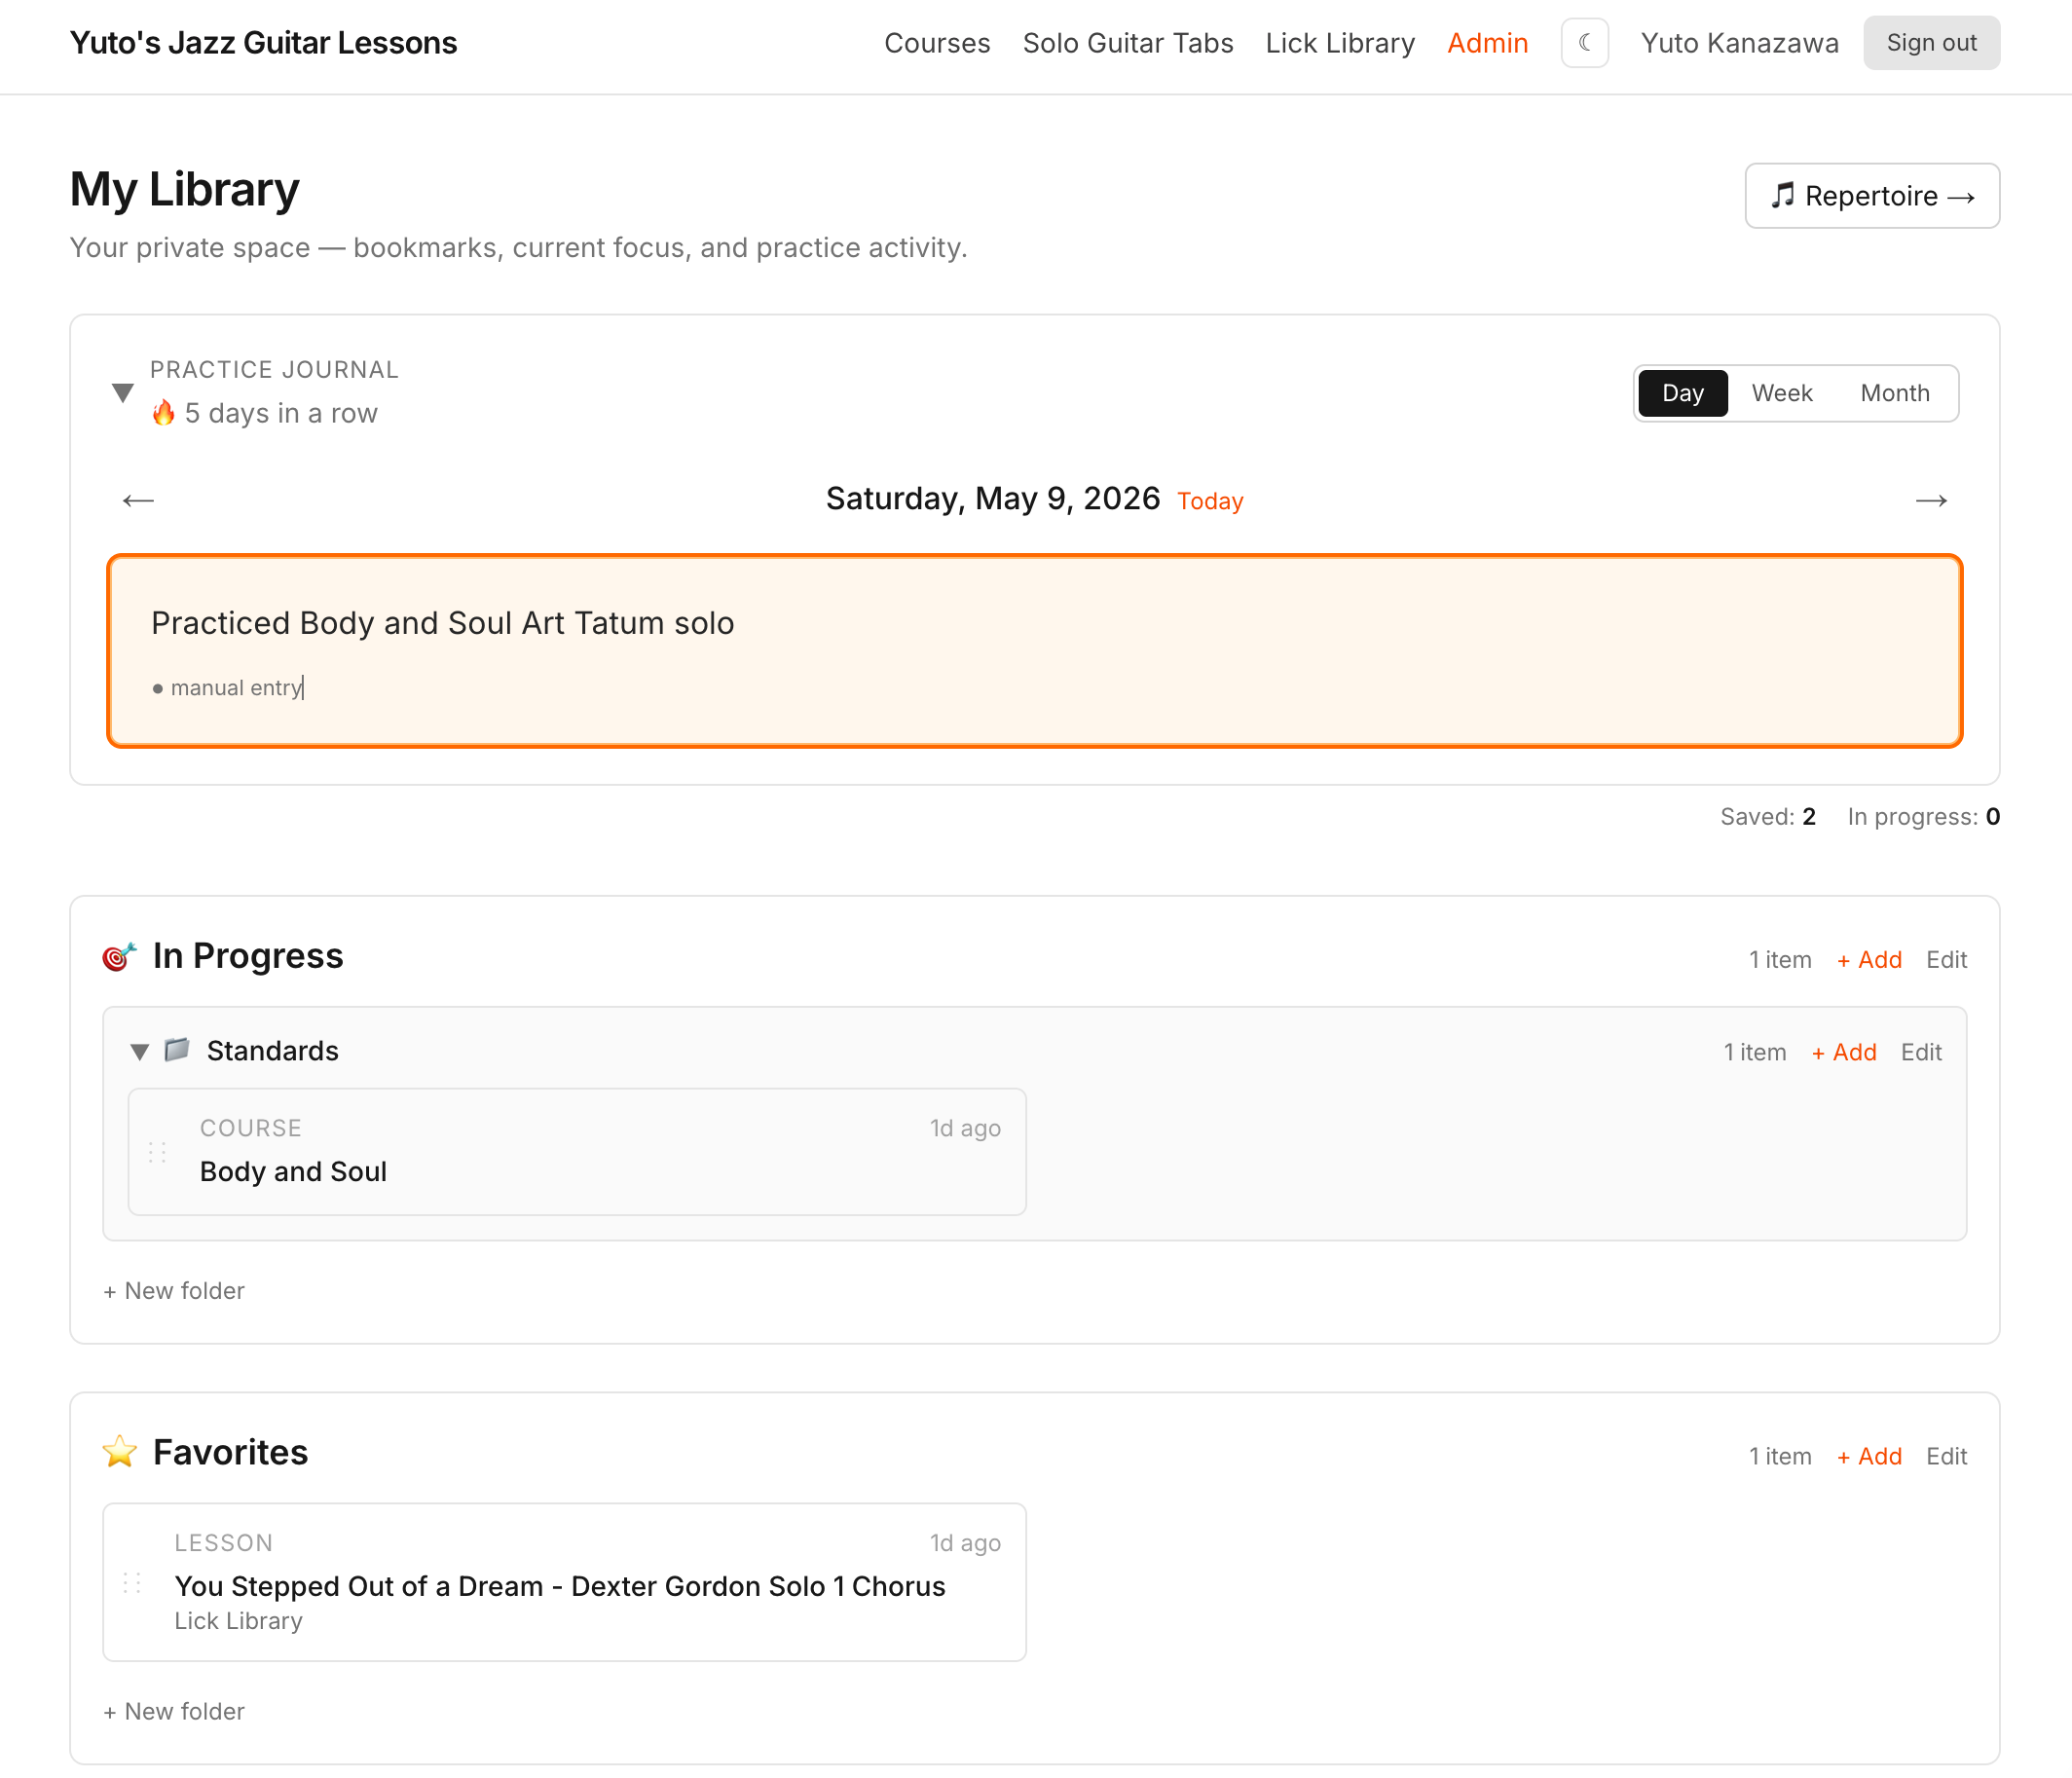Go to next day arrow
This screenshot has height=1778, width=2072.
click(x=1931, y=500)
